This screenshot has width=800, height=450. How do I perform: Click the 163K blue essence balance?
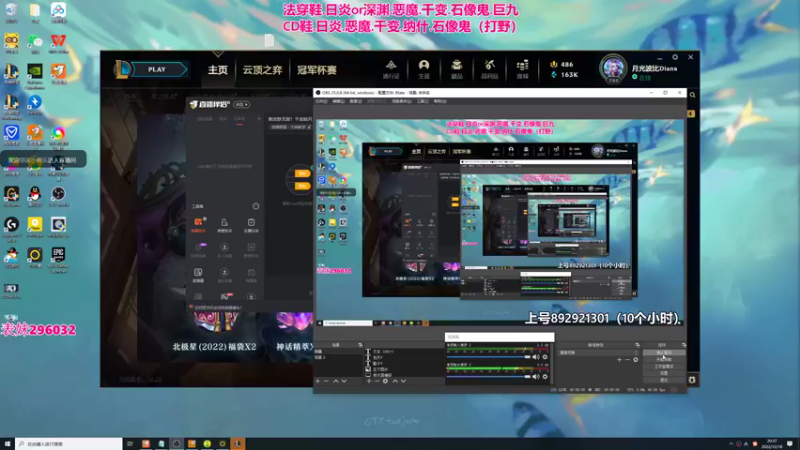564,74
